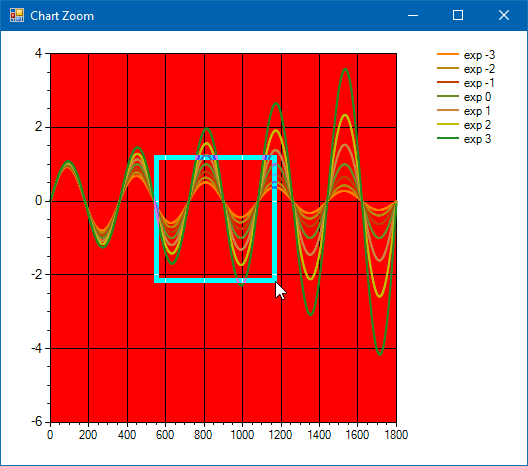Screen dimensions: 528x466
Task: Click the exp -3 legend color line
Action: (448, 54)
